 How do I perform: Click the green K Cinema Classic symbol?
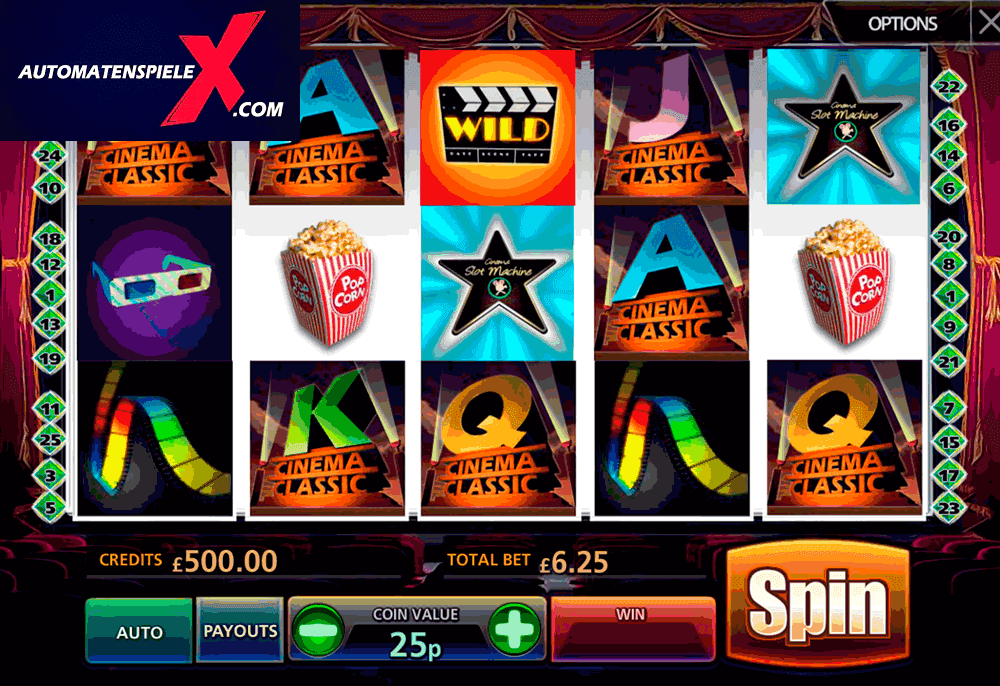(x=327, y=438)
